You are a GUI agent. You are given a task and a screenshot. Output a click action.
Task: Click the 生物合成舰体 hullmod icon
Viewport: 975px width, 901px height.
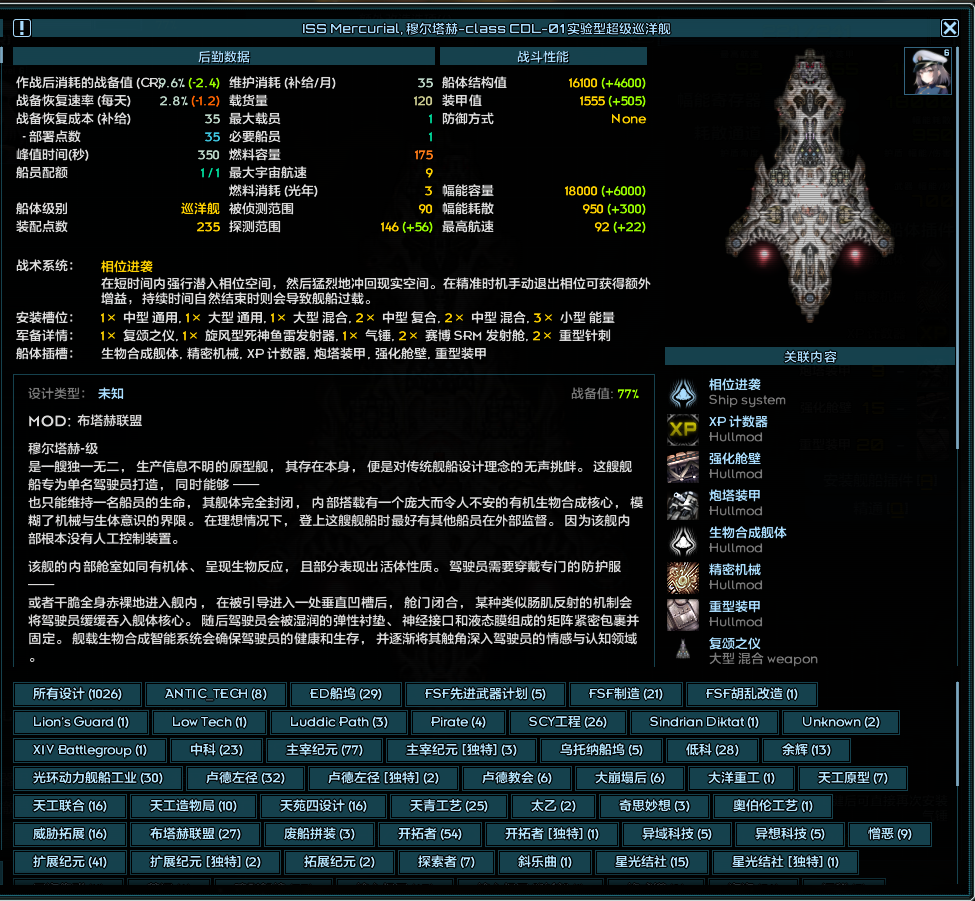(x=683, y=540)
